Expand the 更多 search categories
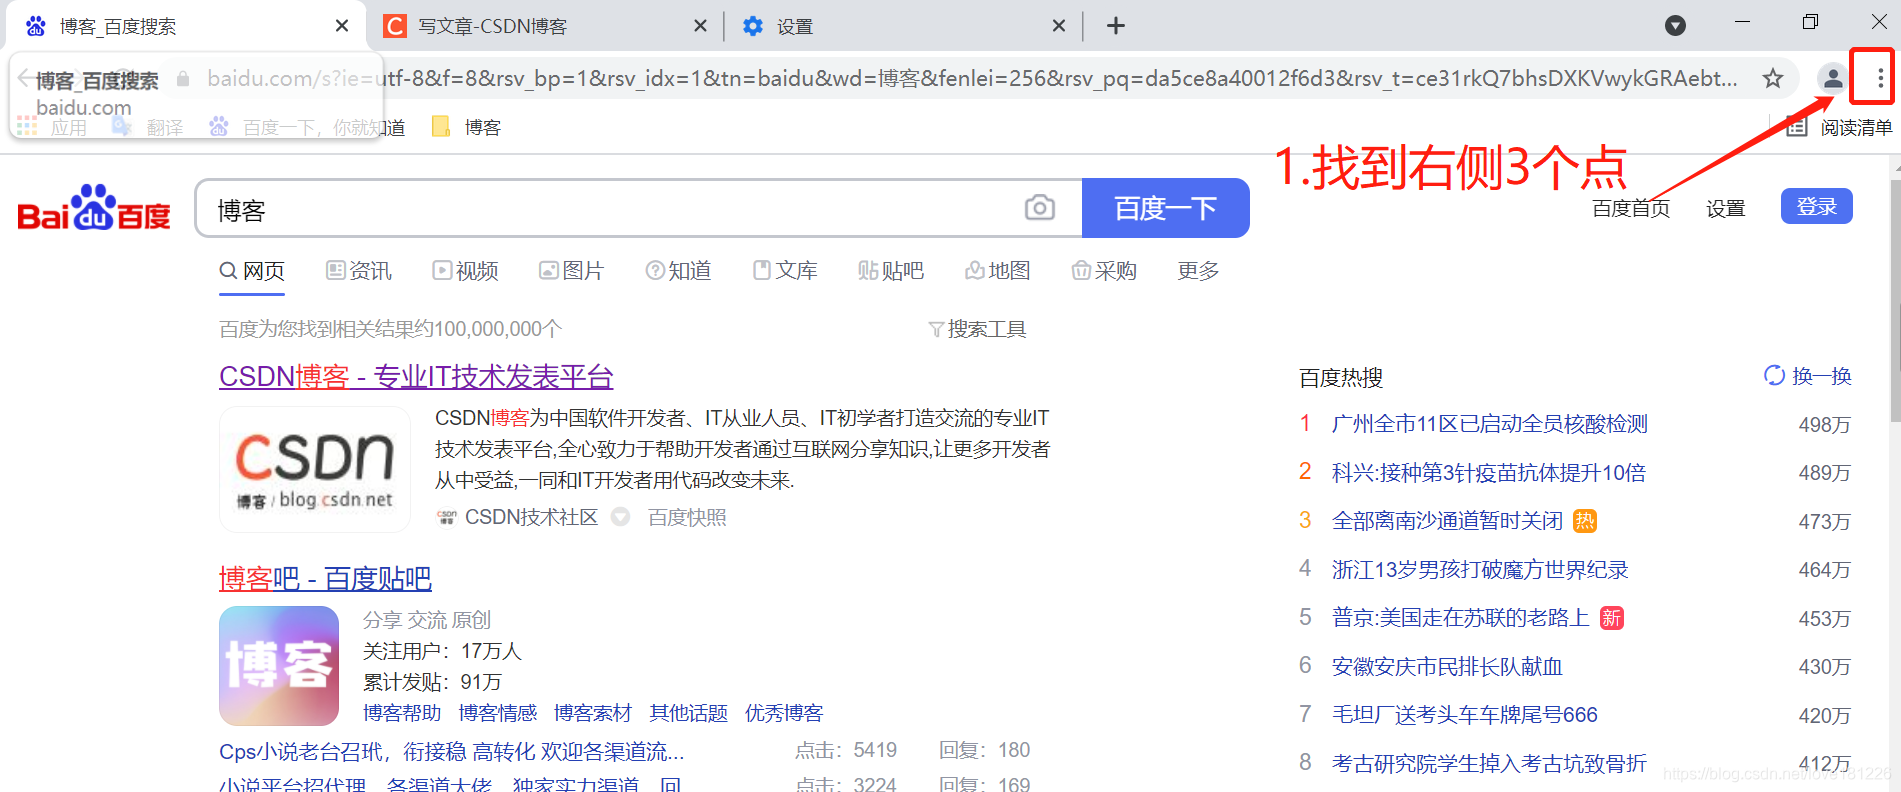Viewport: 1901px width, 792px height. point(1198,271)
